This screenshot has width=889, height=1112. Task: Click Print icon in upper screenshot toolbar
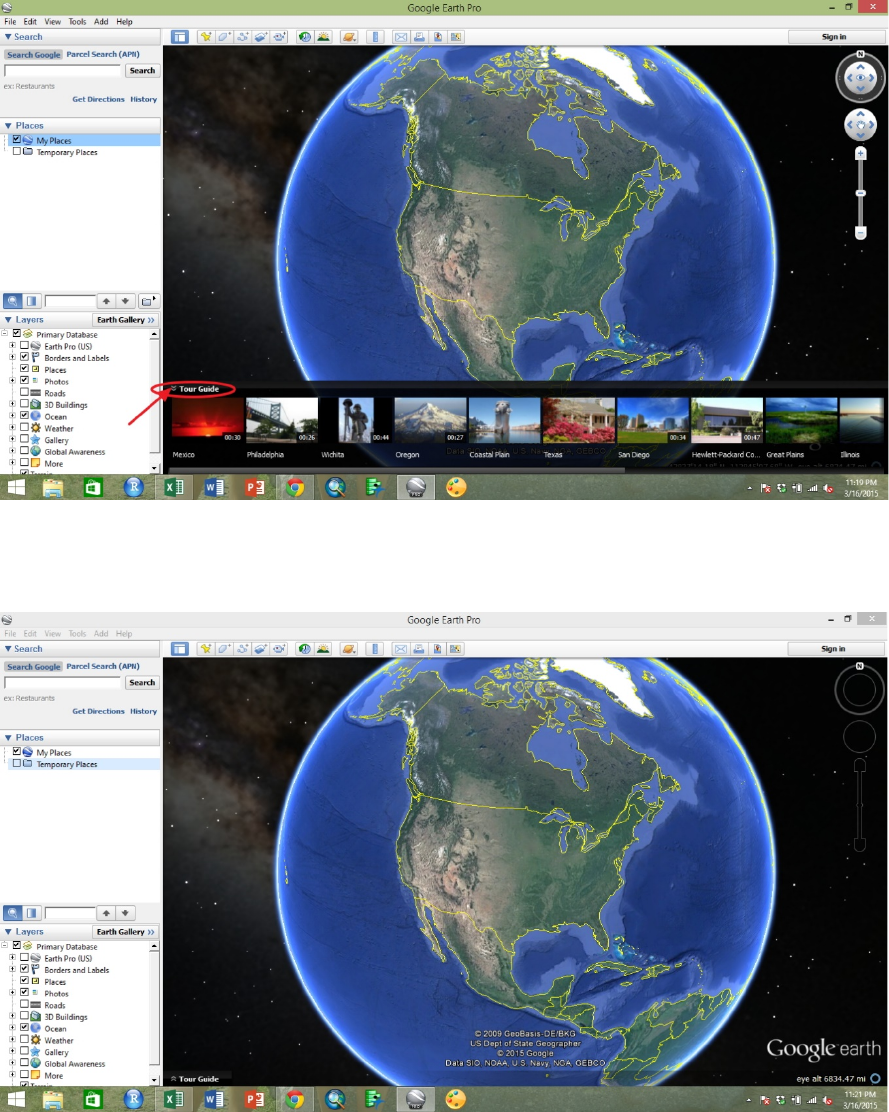coord(420,37)
